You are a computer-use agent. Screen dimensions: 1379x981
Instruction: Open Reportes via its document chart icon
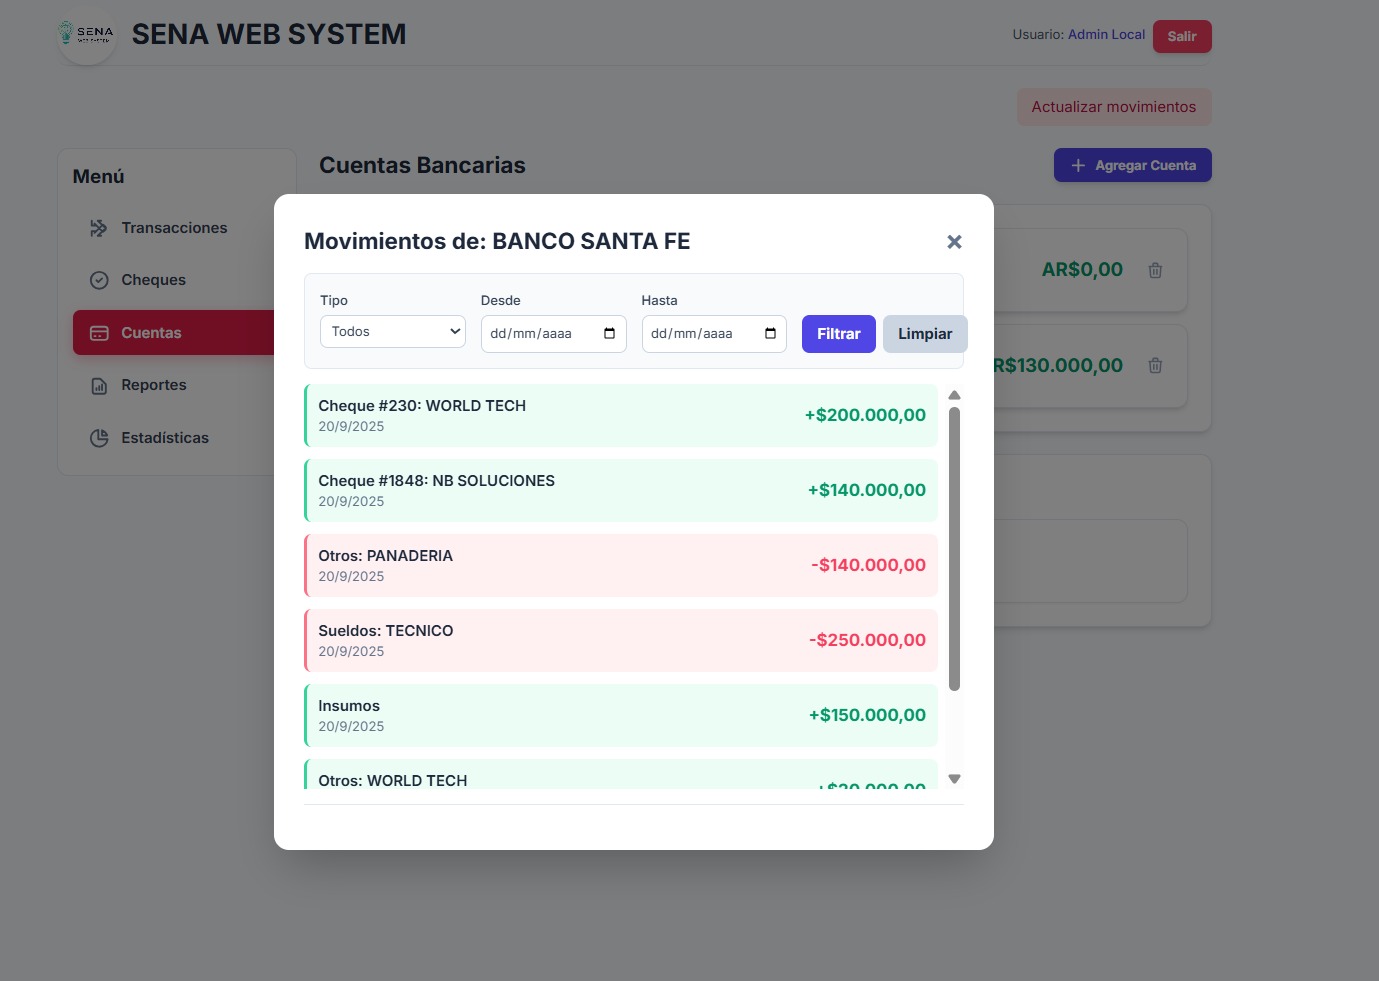[99, 384]
